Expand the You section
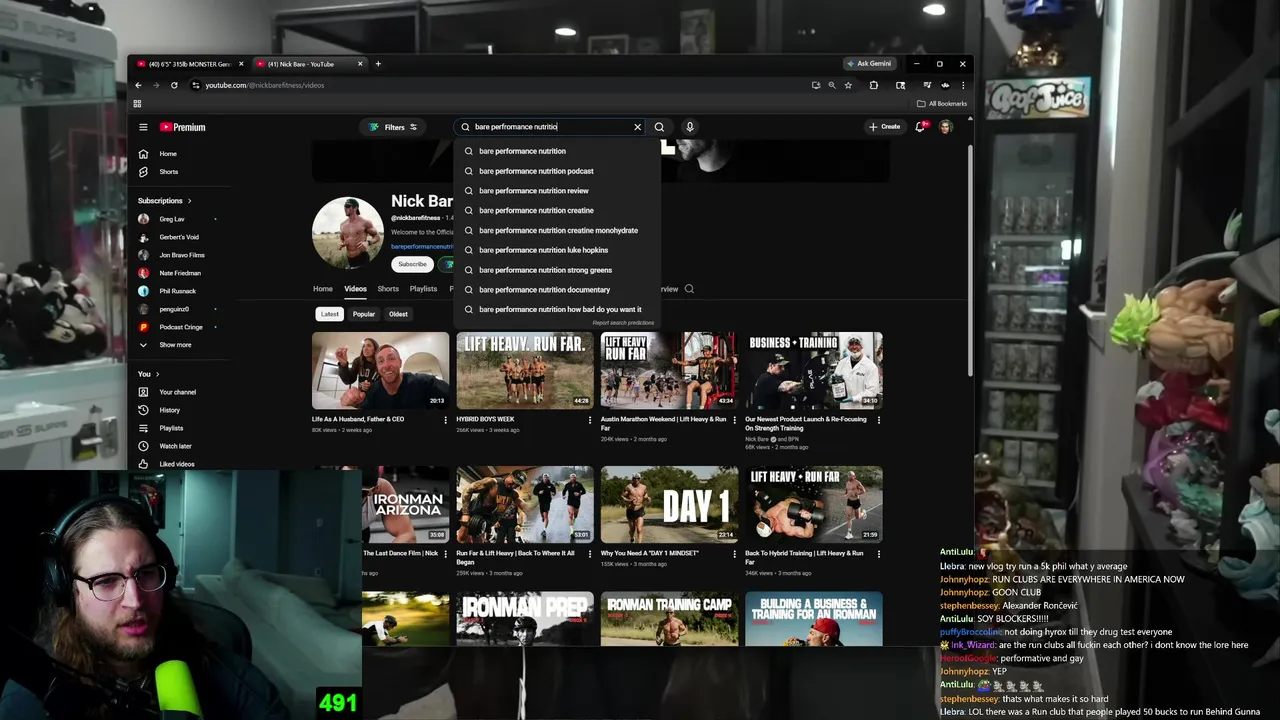1280x720 pixels. (x=150, y=374)
